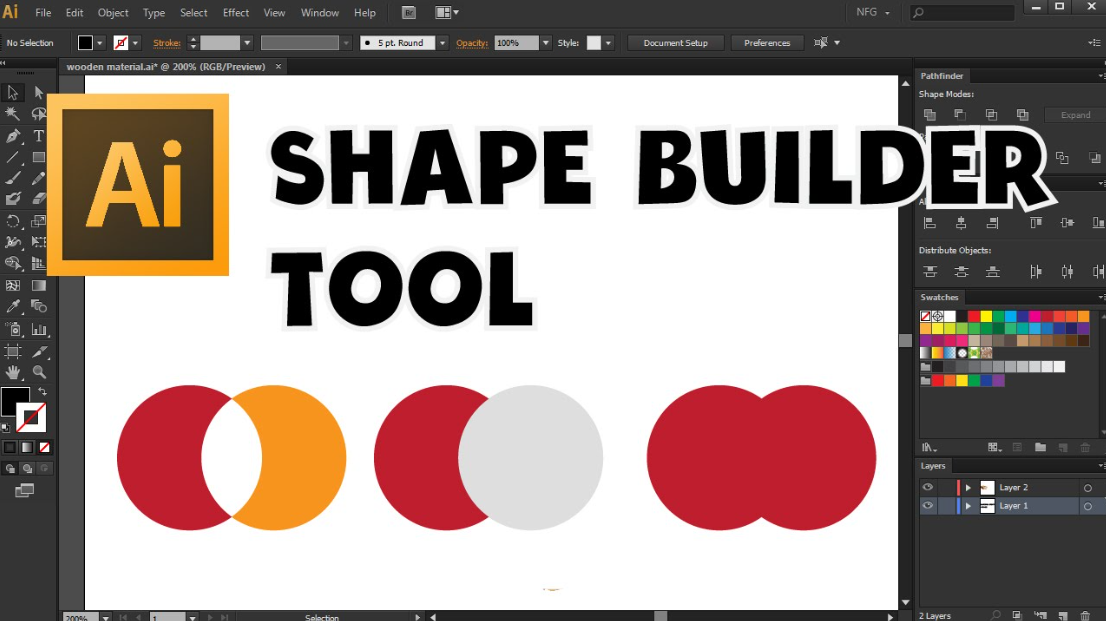1106x621 pixels.
Task: Select the Direct Selection tool
Action: tap(39, 92)
